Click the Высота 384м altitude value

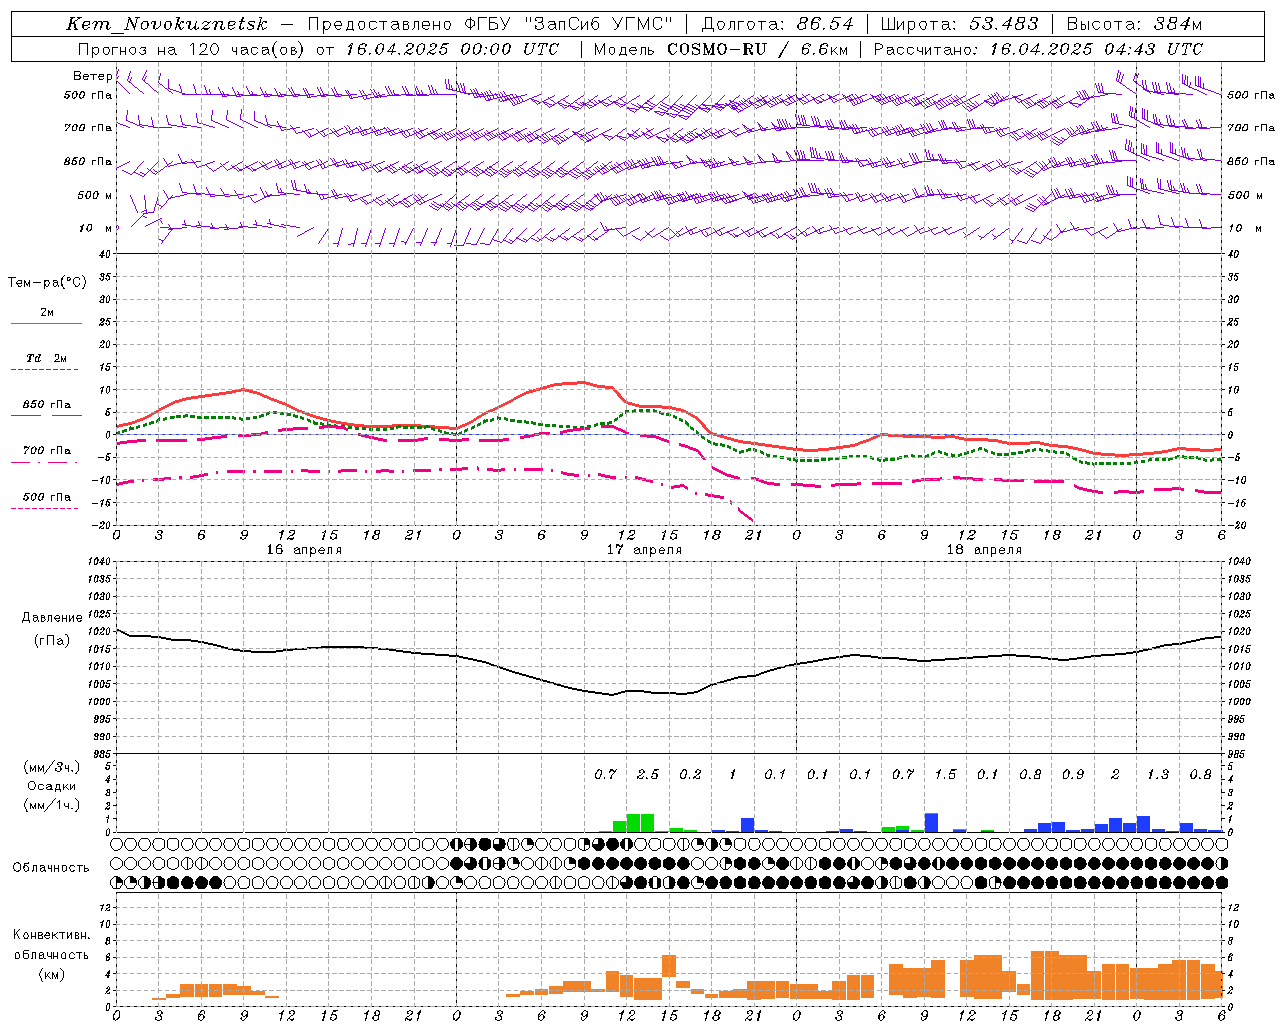pos(1134,24)
